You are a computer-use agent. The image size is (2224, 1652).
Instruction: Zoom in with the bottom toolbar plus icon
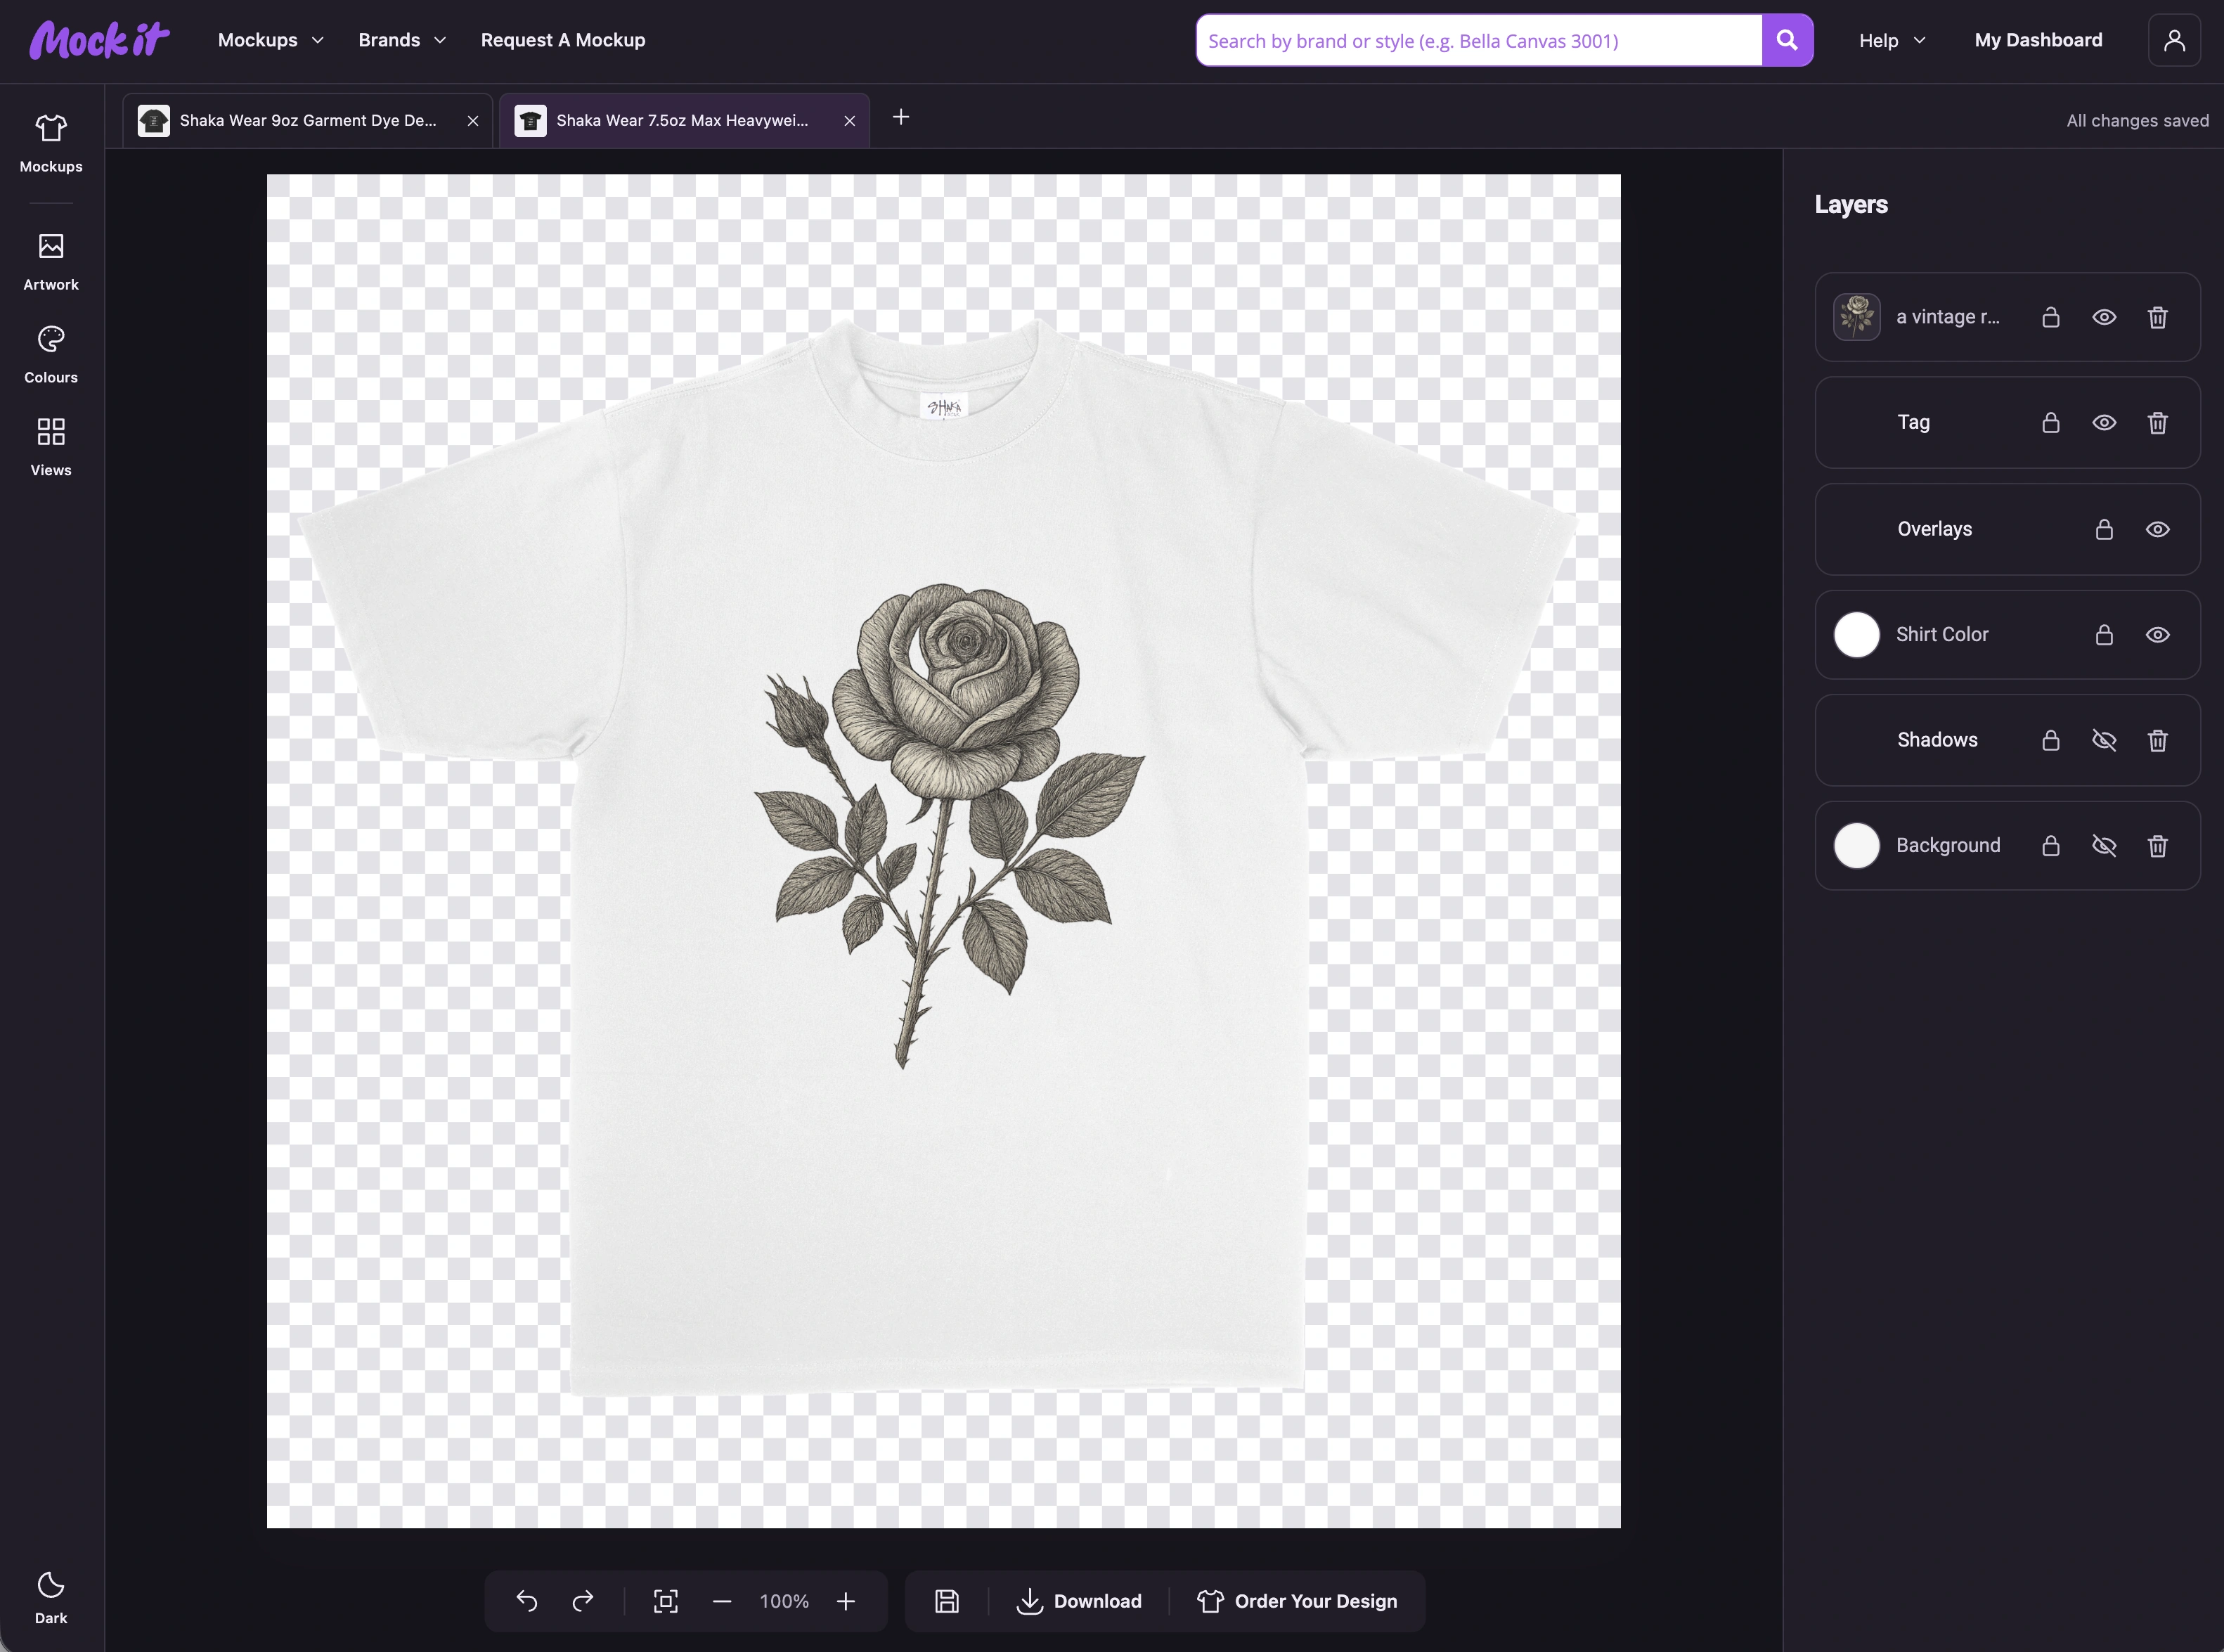[846, 1601]
